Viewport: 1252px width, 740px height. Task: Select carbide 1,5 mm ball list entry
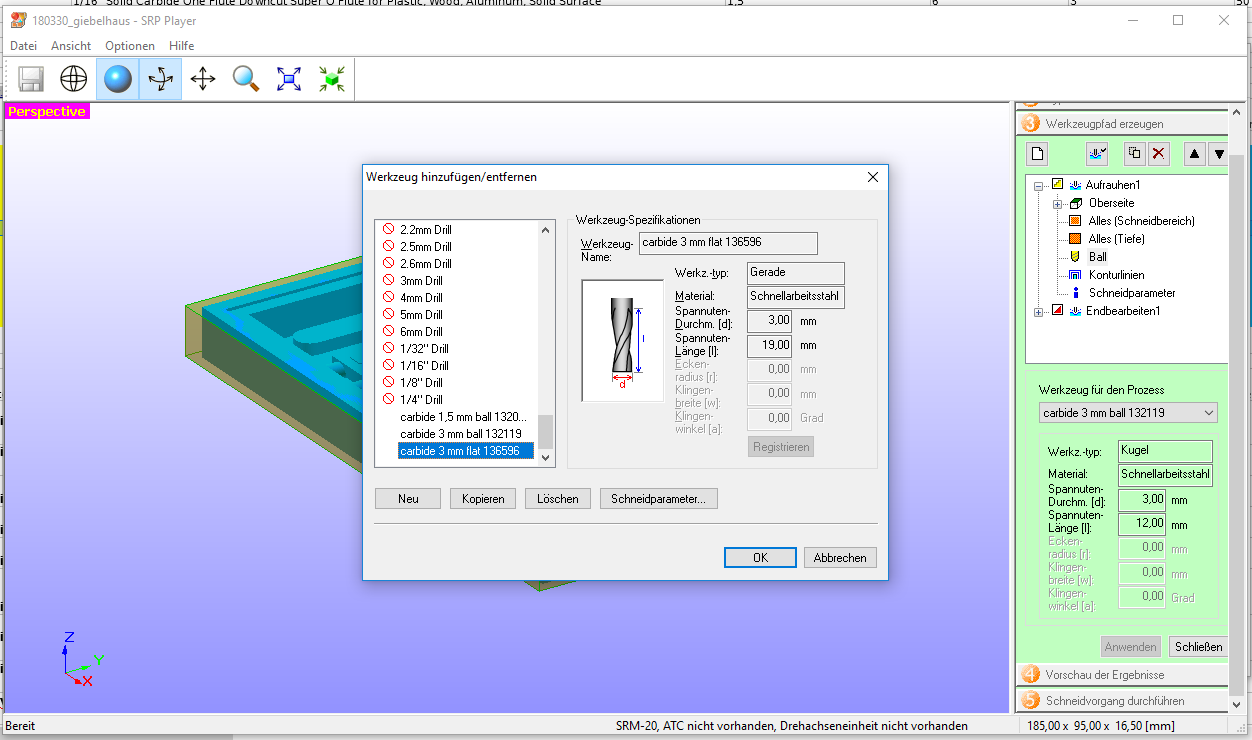tap(461, 417)
